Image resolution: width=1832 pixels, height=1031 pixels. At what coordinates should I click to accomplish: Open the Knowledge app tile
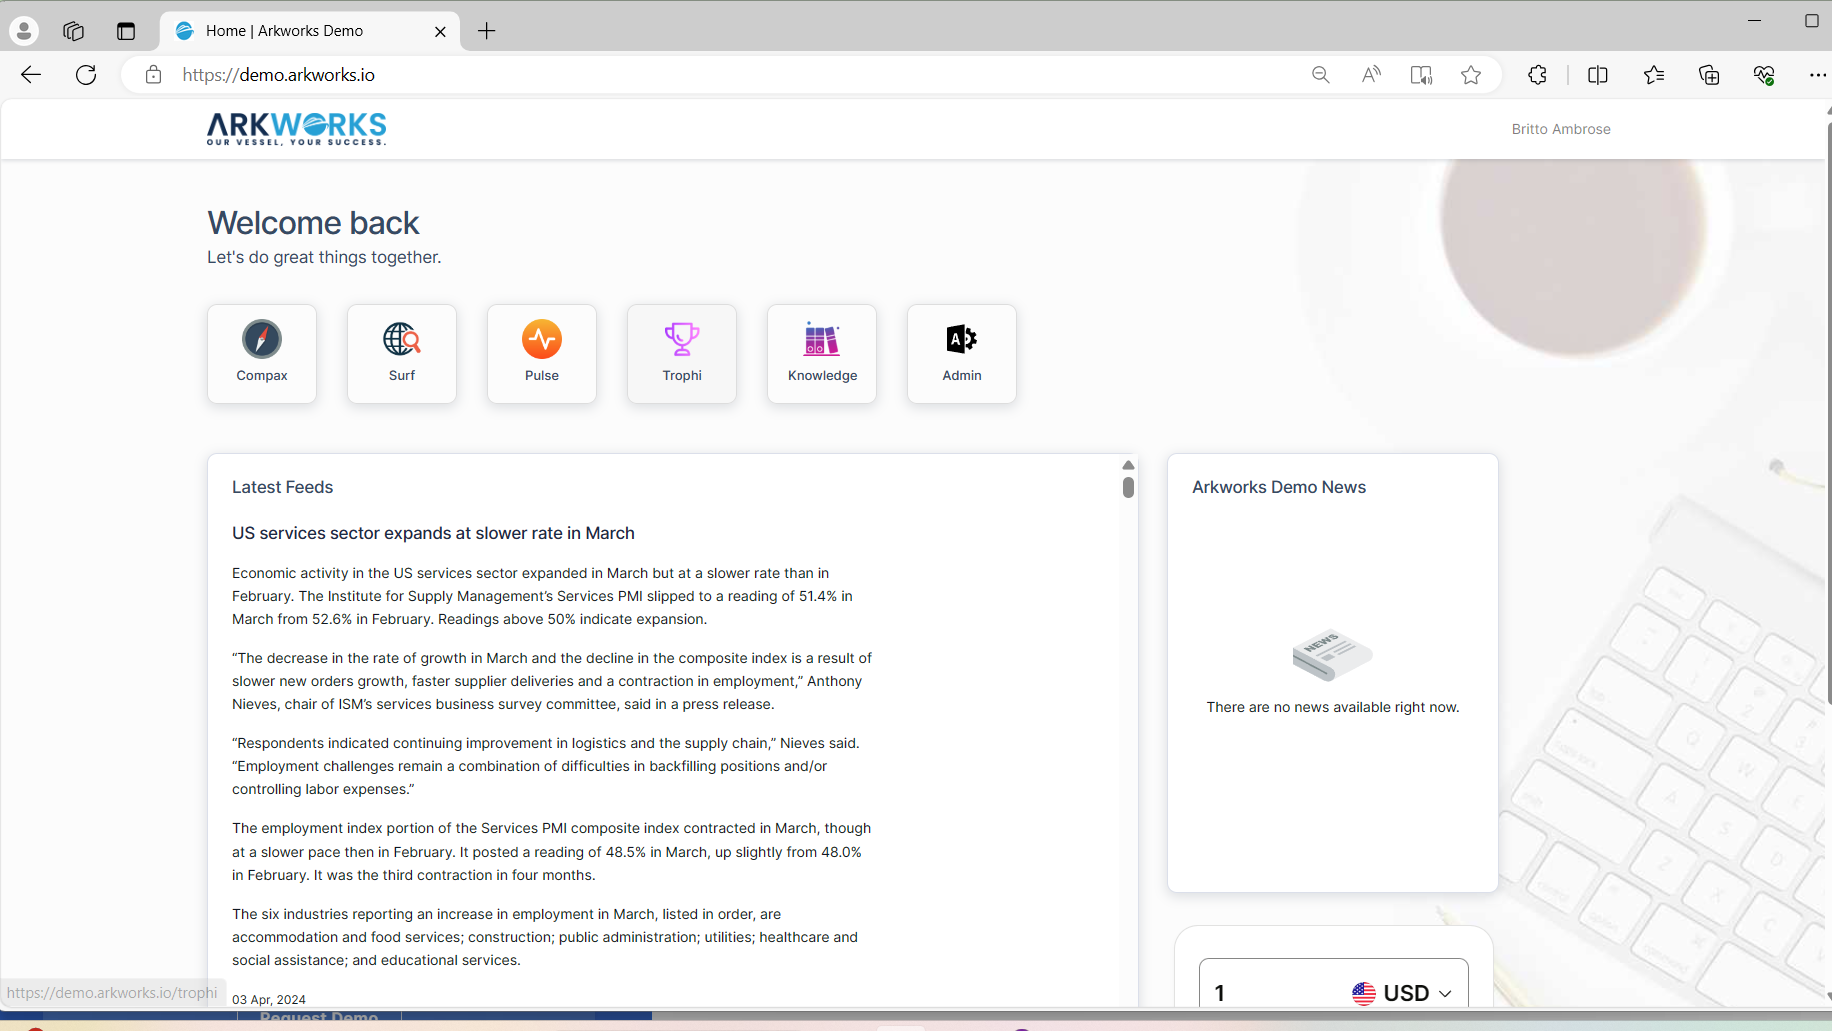pos(822,354)
